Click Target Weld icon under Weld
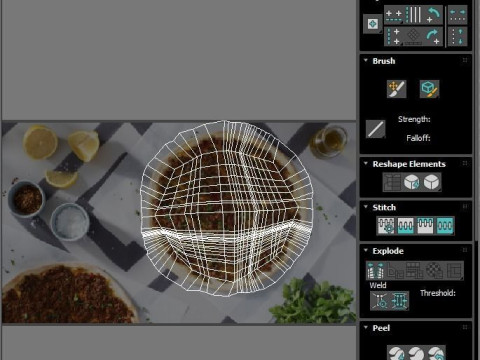 (380, 301)
